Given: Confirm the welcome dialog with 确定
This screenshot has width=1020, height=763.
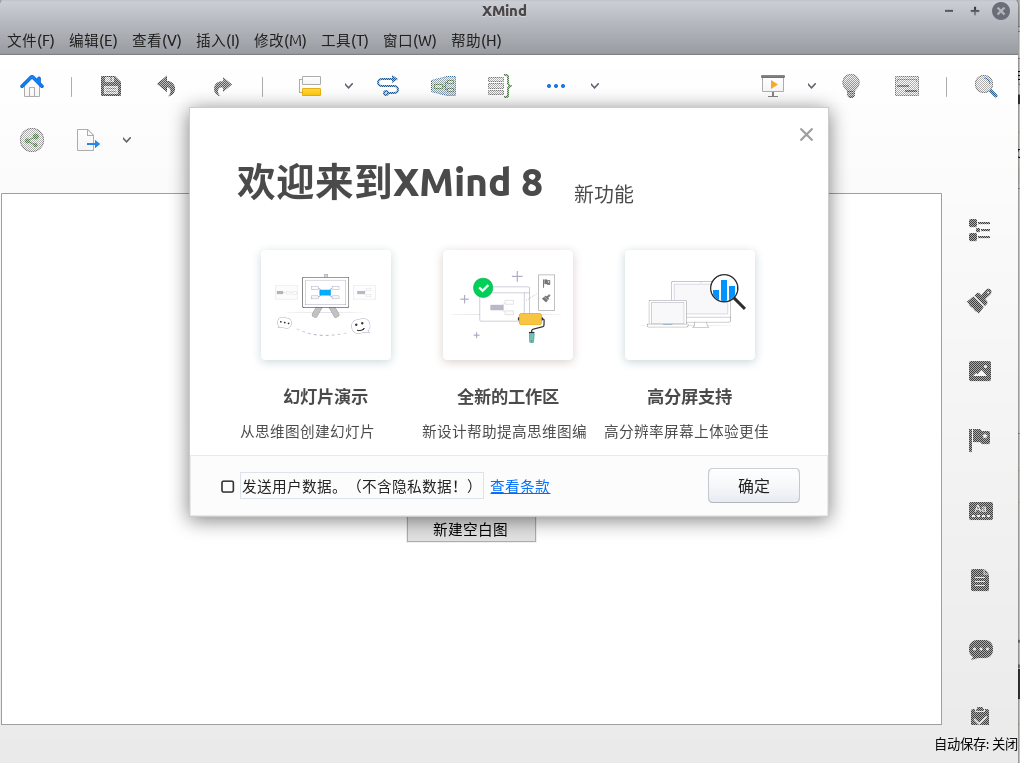Looking at the screenshot, I should tap(753, 485).
